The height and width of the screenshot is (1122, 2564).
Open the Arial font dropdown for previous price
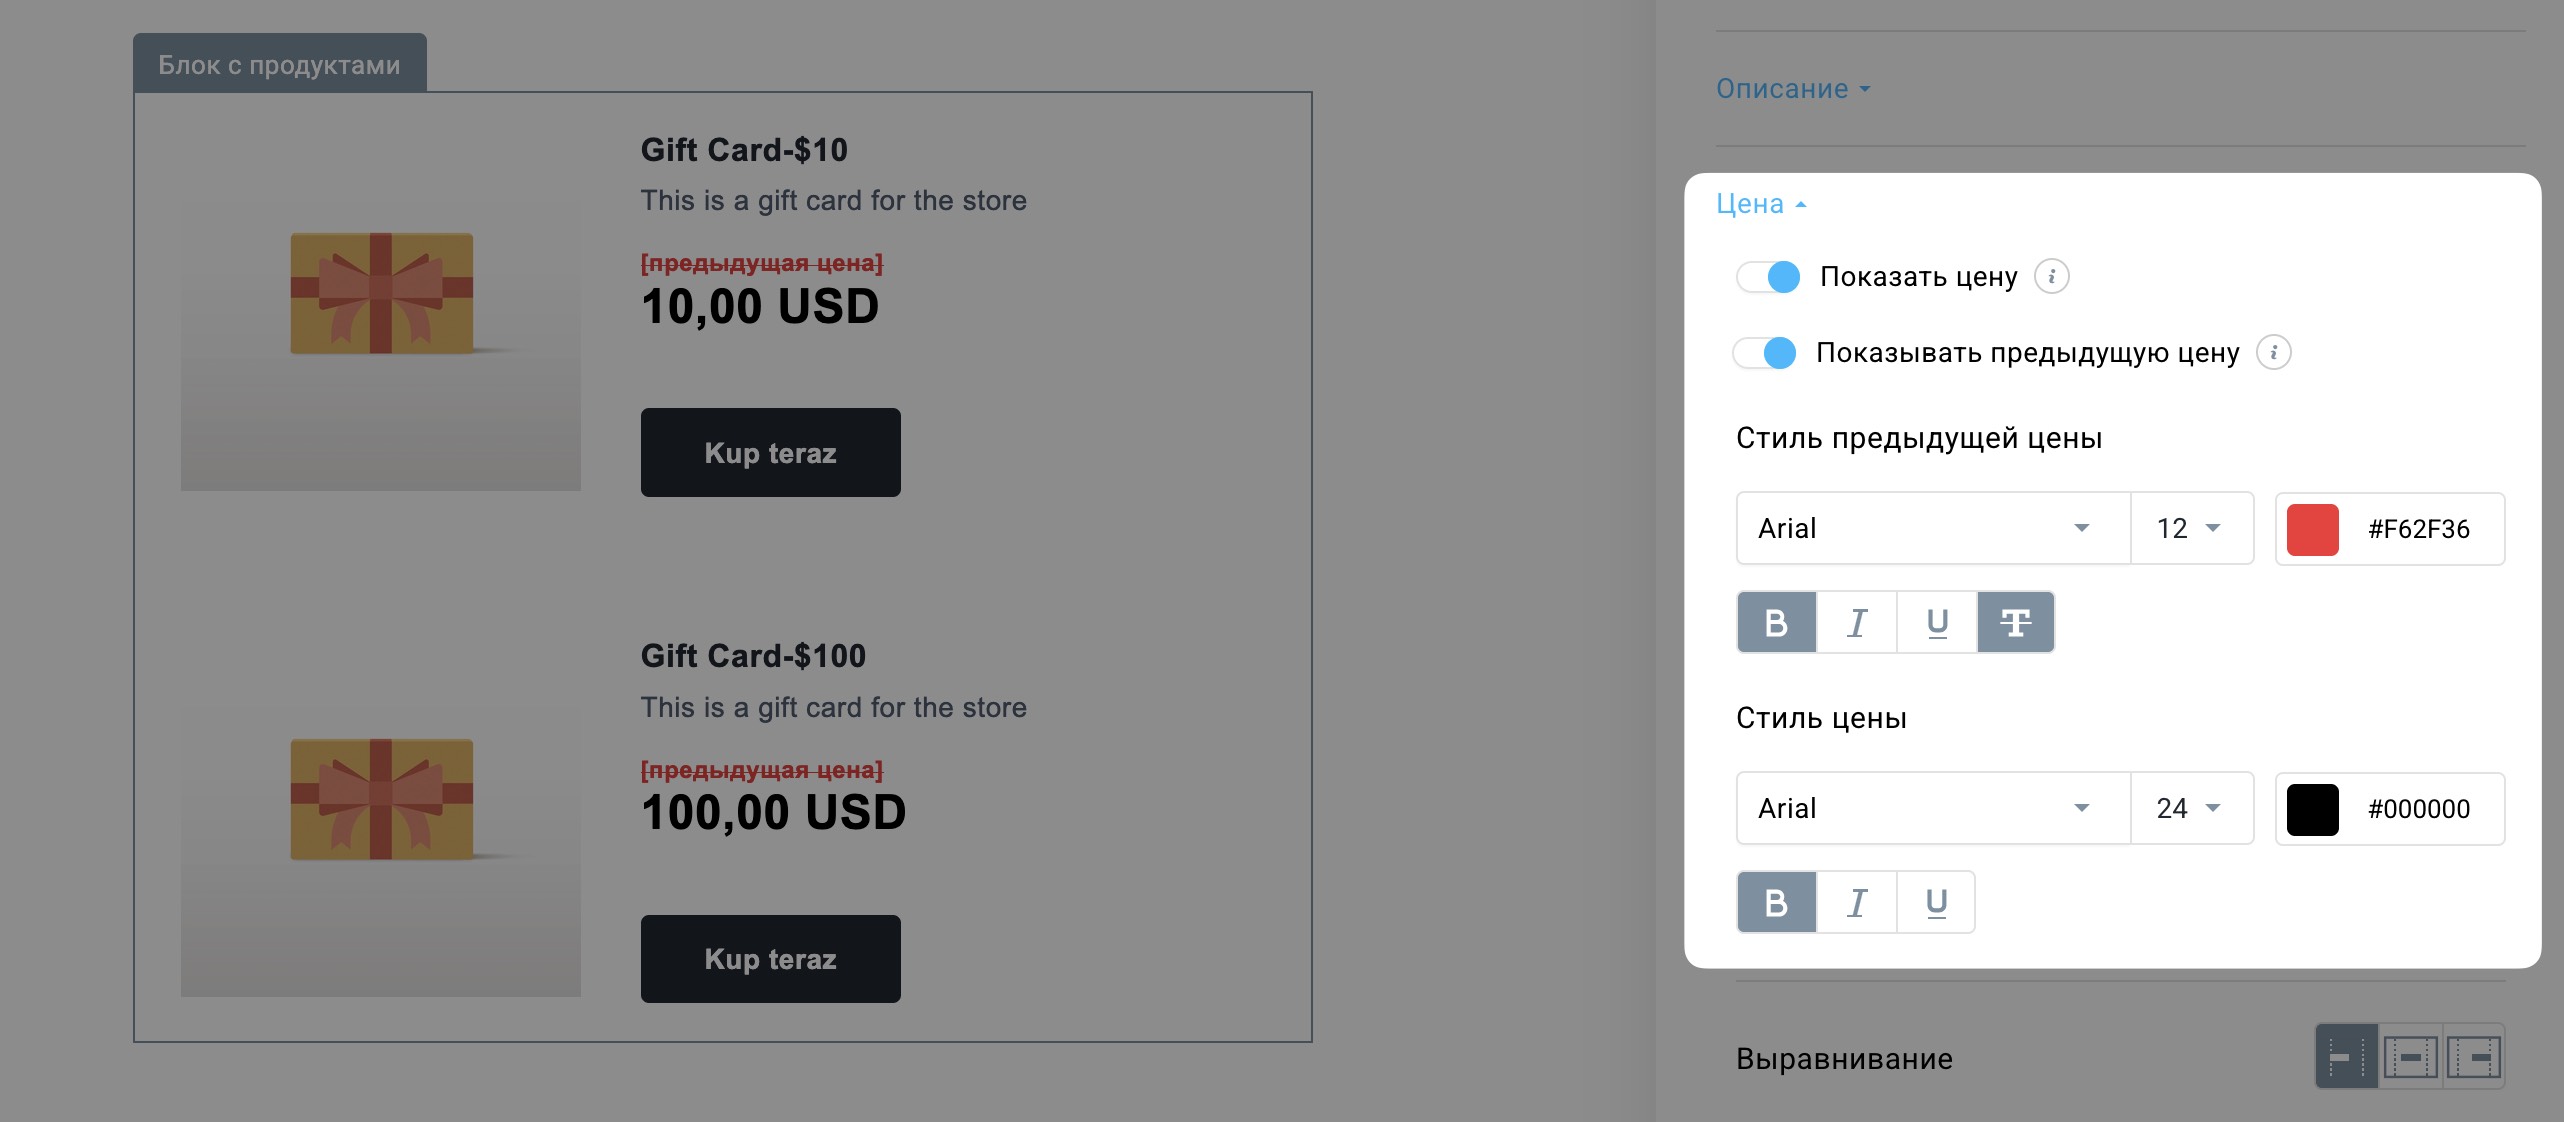(1933, 528)
